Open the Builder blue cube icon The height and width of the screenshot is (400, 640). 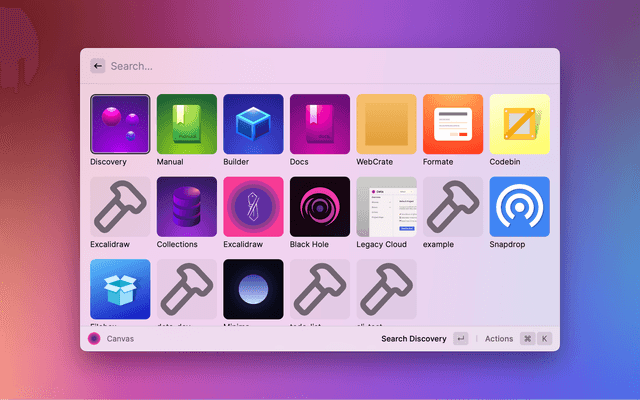pos(253,124)
